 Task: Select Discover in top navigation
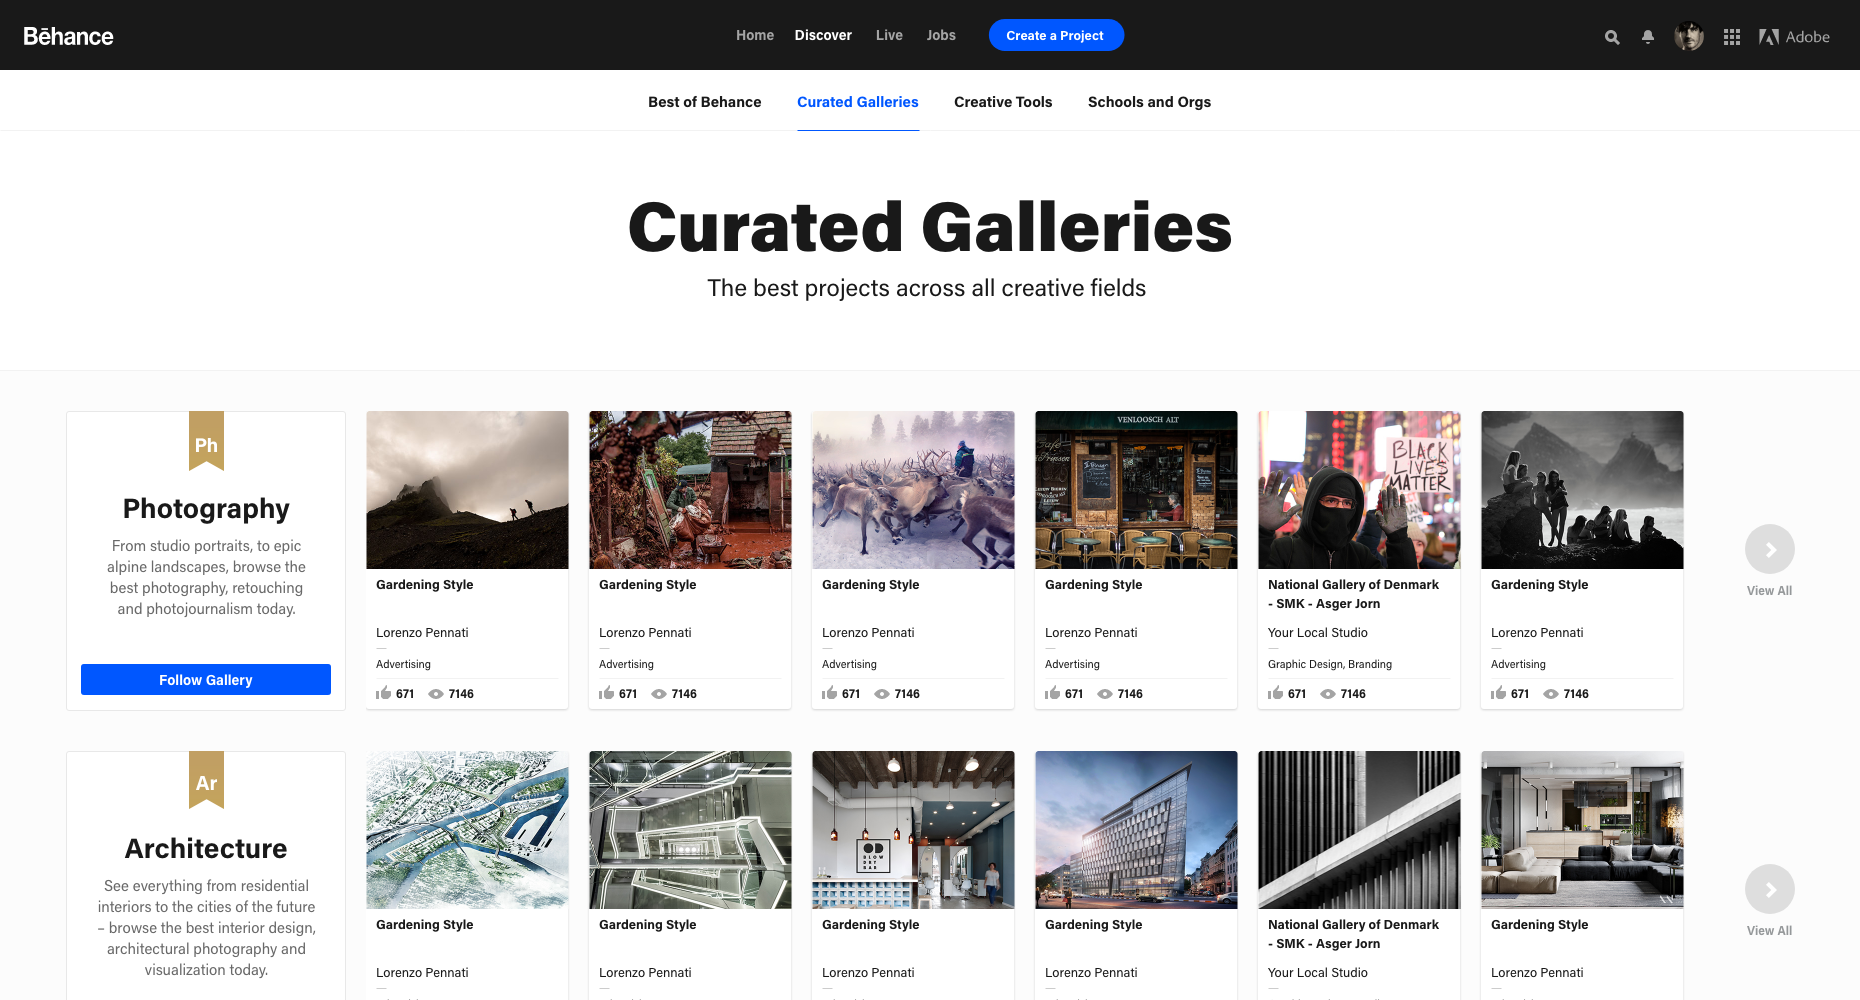[x=823, y=35]
